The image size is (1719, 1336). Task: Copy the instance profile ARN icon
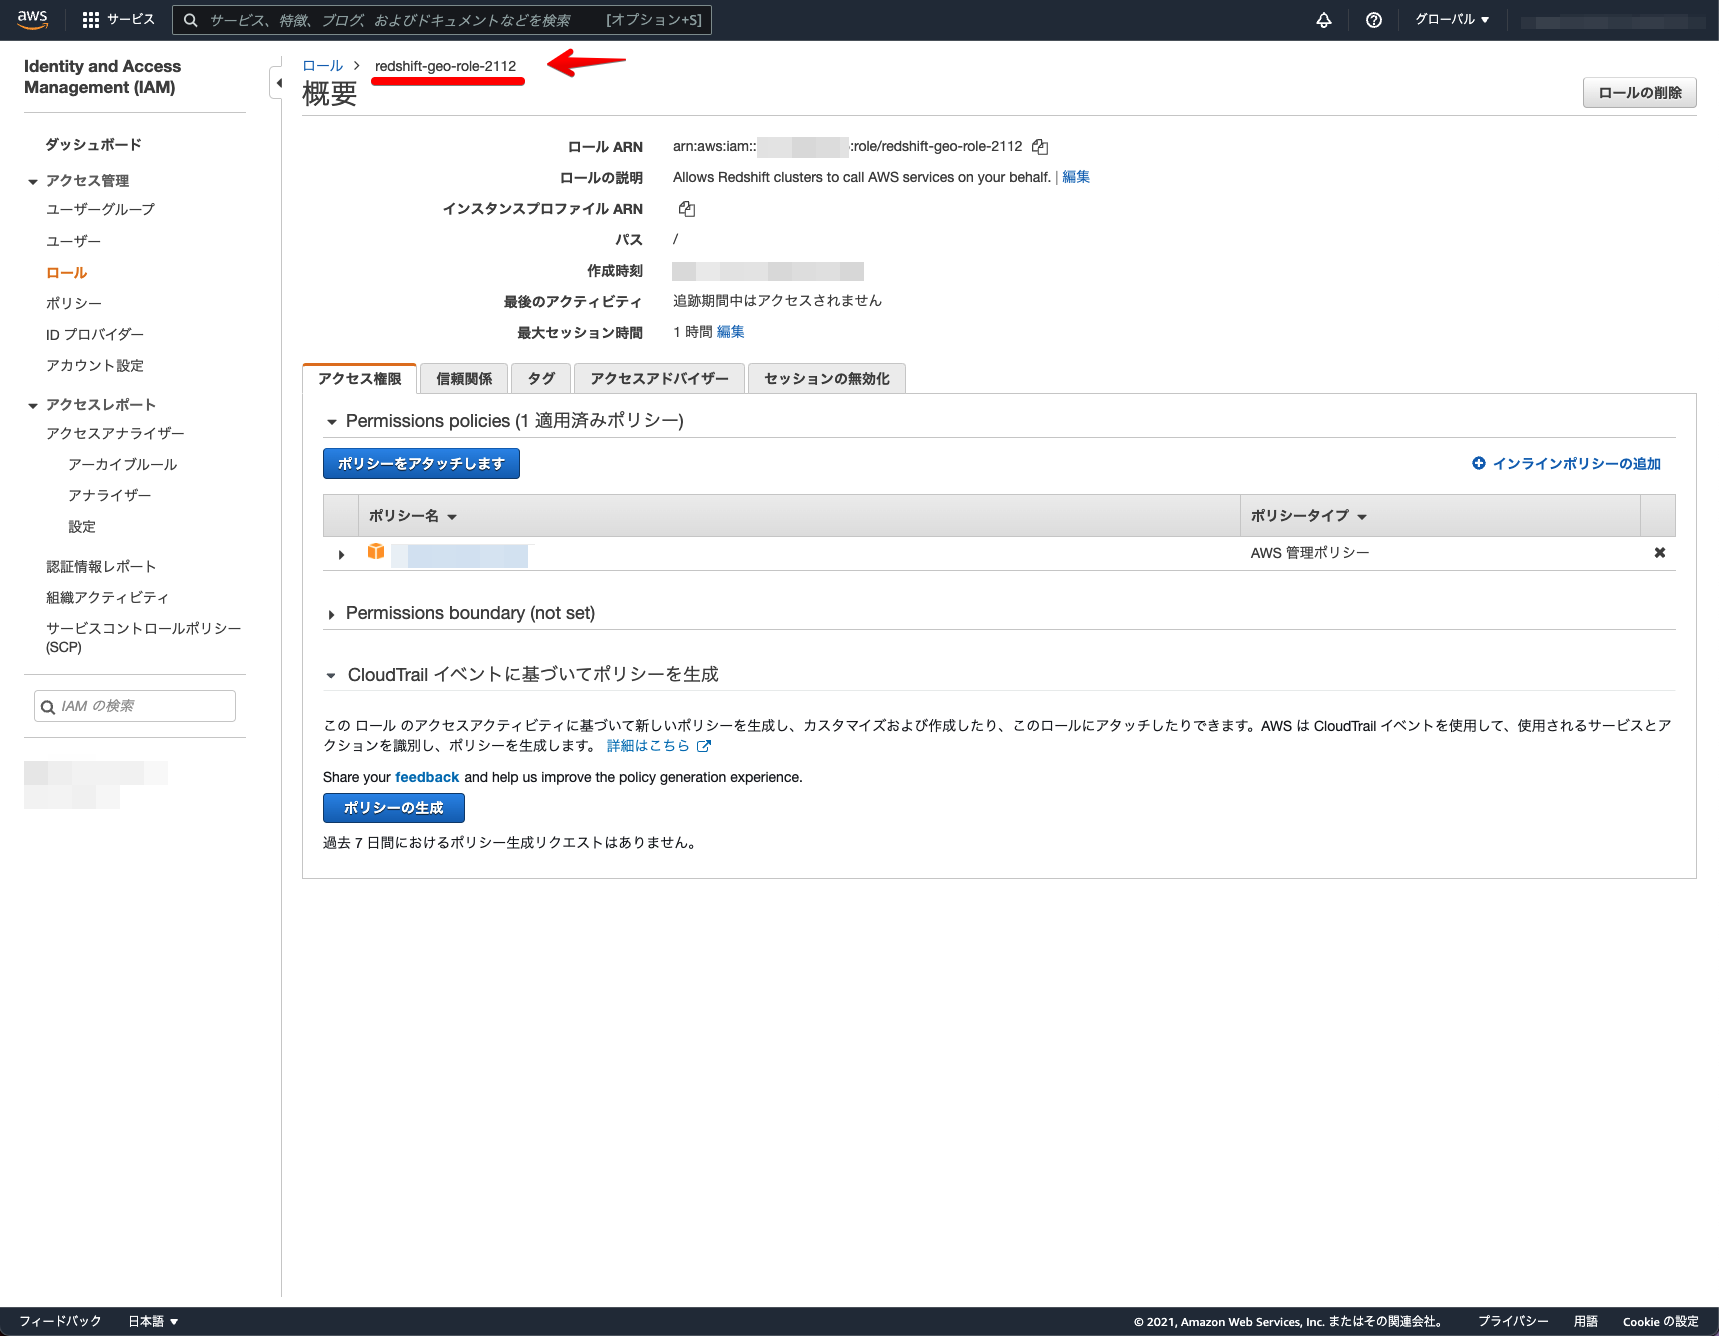[x=686, y=208]
